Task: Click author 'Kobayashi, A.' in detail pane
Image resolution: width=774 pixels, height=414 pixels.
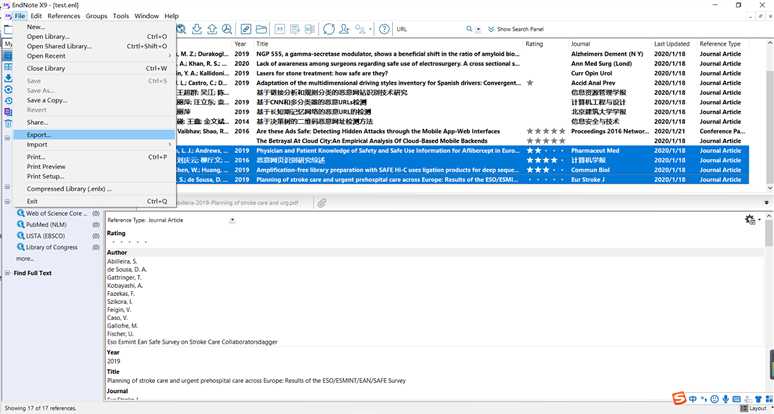Action: tap(125, 286)
